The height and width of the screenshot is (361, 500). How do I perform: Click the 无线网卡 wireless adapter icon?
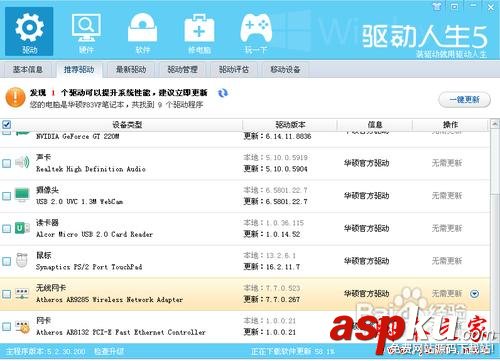(22, 294)
